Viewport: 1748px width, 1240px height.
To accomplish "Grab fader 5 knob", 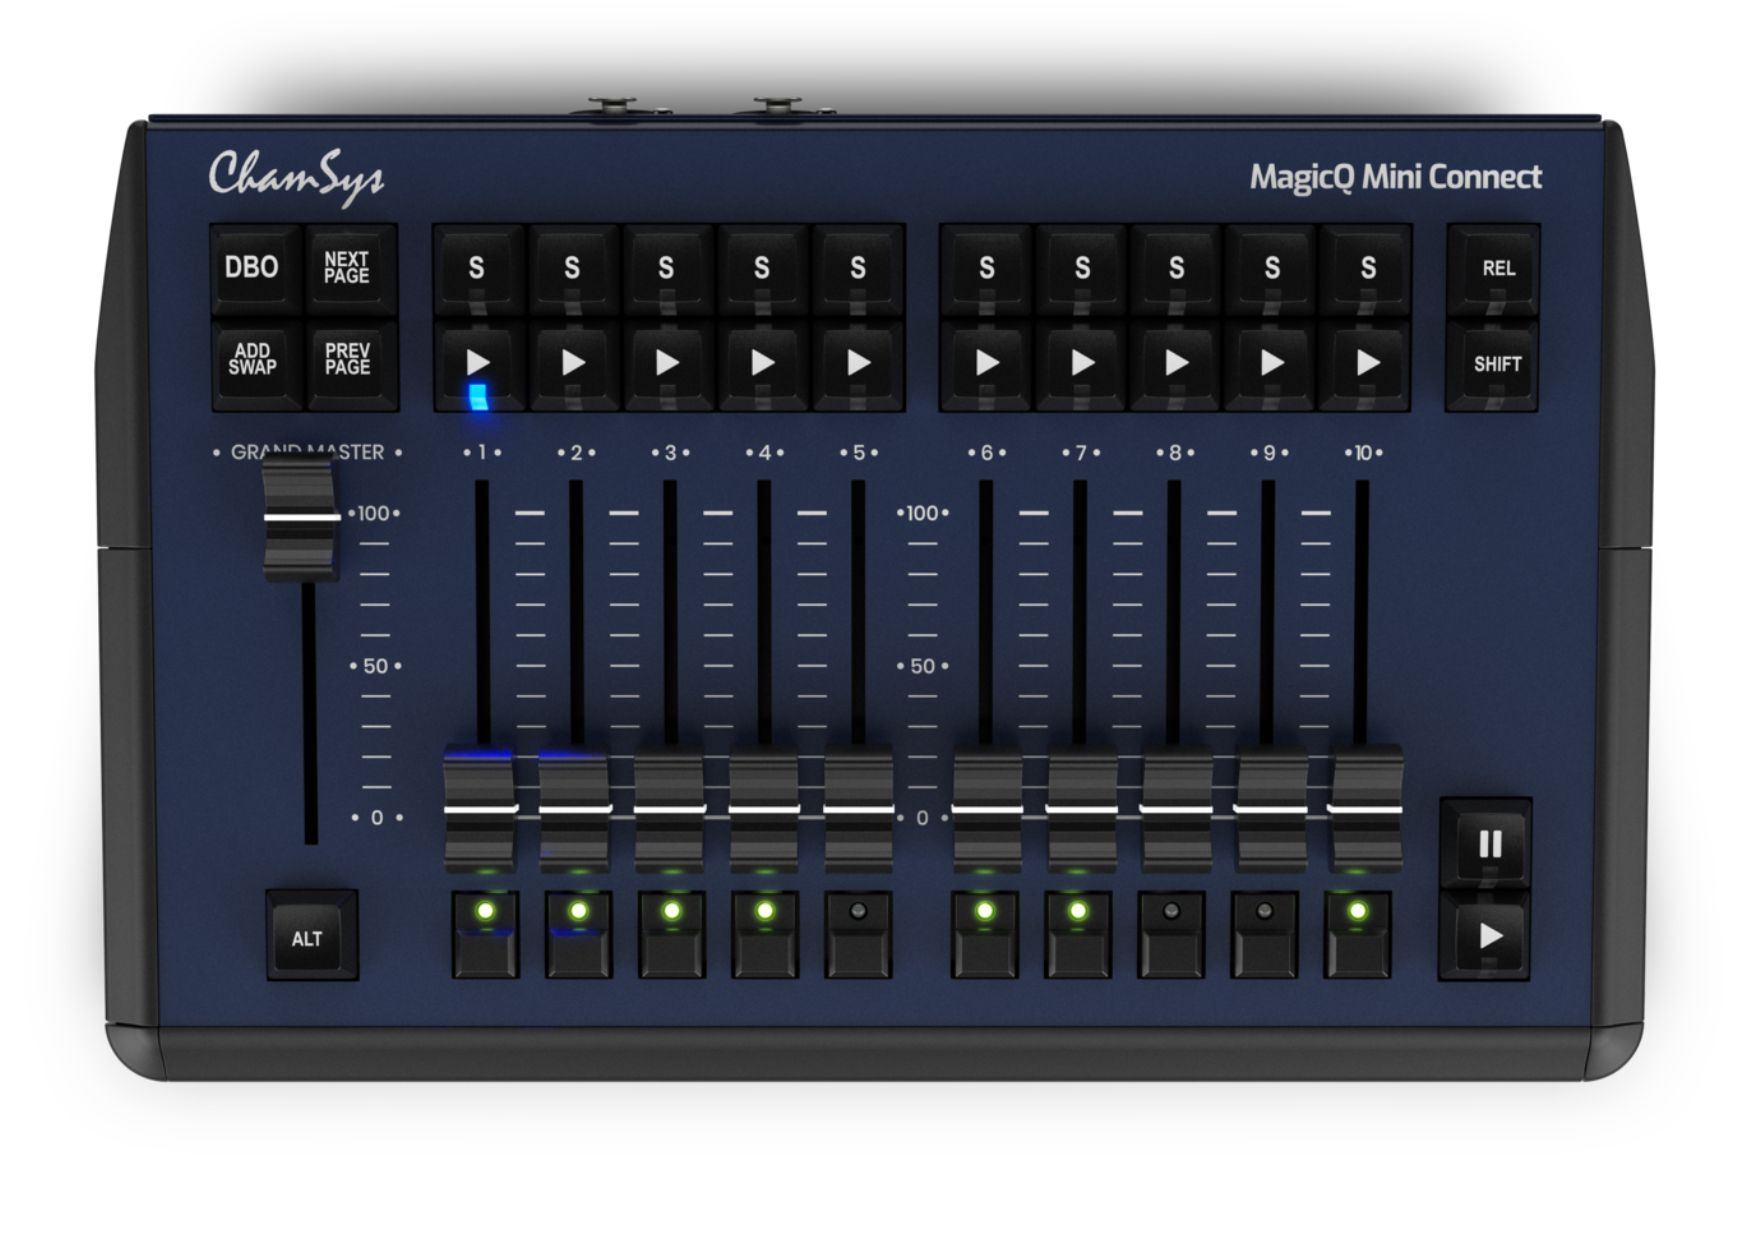I will 859,809.
